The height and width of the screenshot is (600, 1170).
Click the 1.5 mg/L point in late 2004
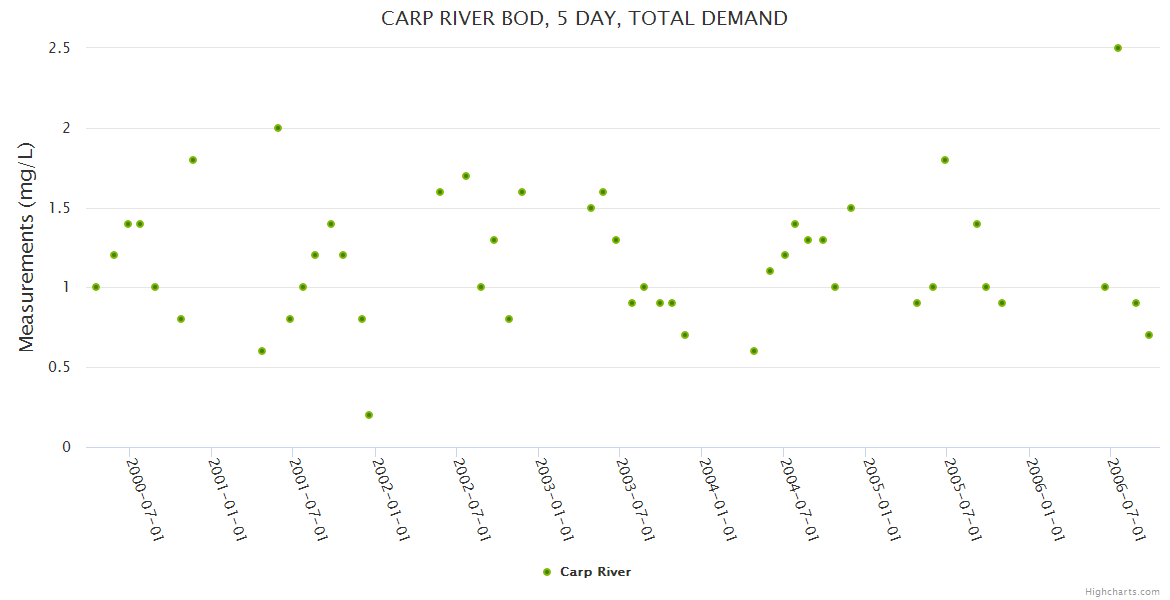(851, 208)
